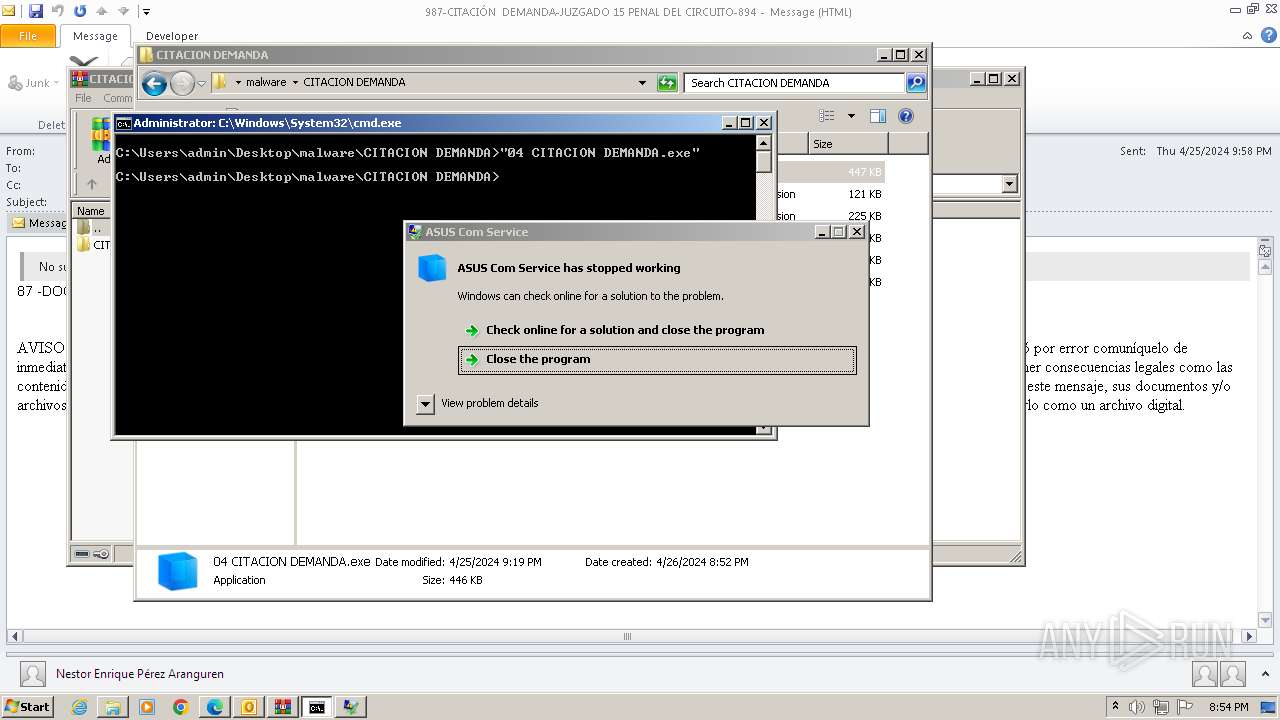1280x720 pixels.
Task: Select the 121 KB file size cell
Action: 865,194
